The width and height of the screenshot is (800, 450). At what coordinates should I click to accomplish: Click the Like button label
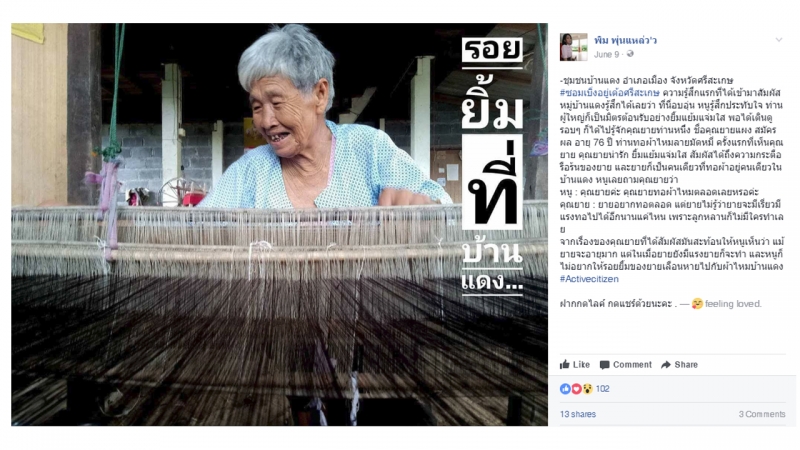point(581,365)
